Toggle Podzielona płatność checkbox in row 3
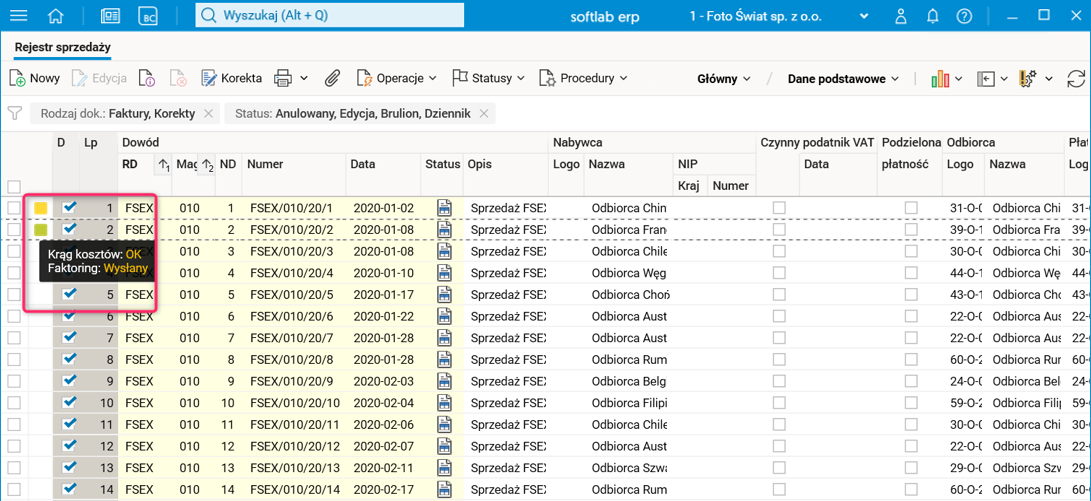 [911, 250]
